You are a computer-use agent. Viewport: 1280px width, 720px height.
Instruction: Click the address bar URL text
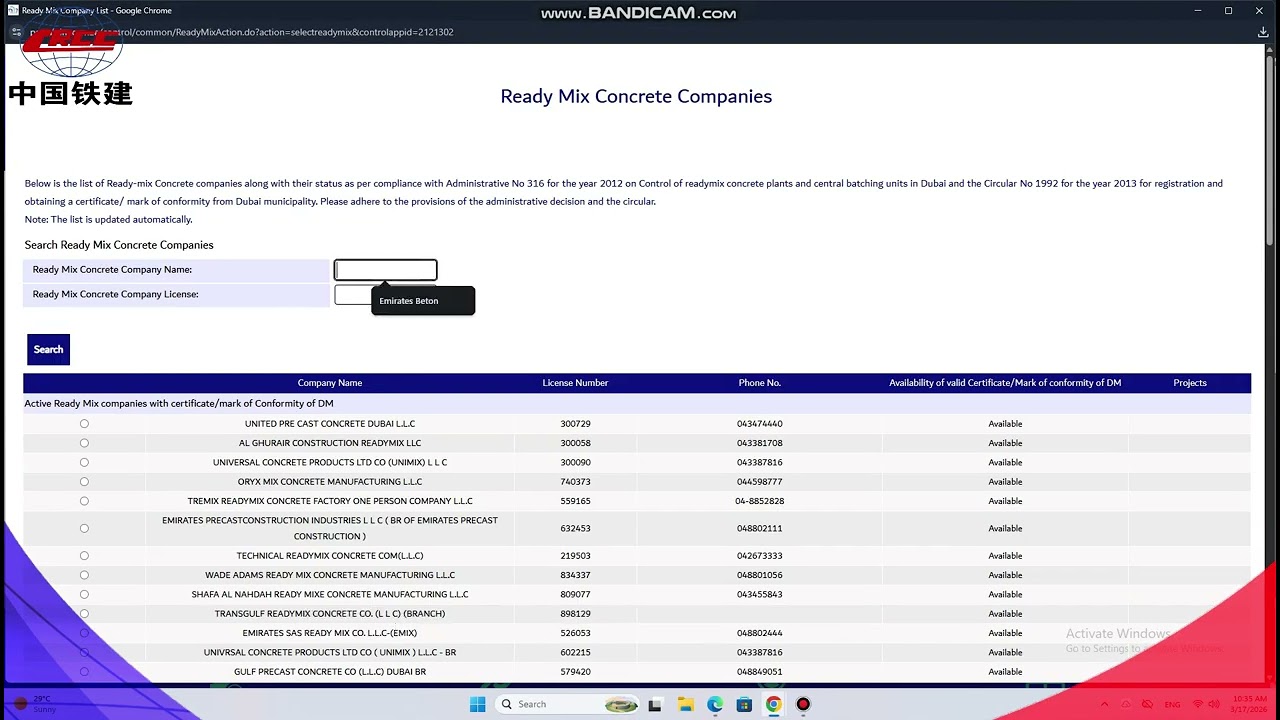(242, 32)
